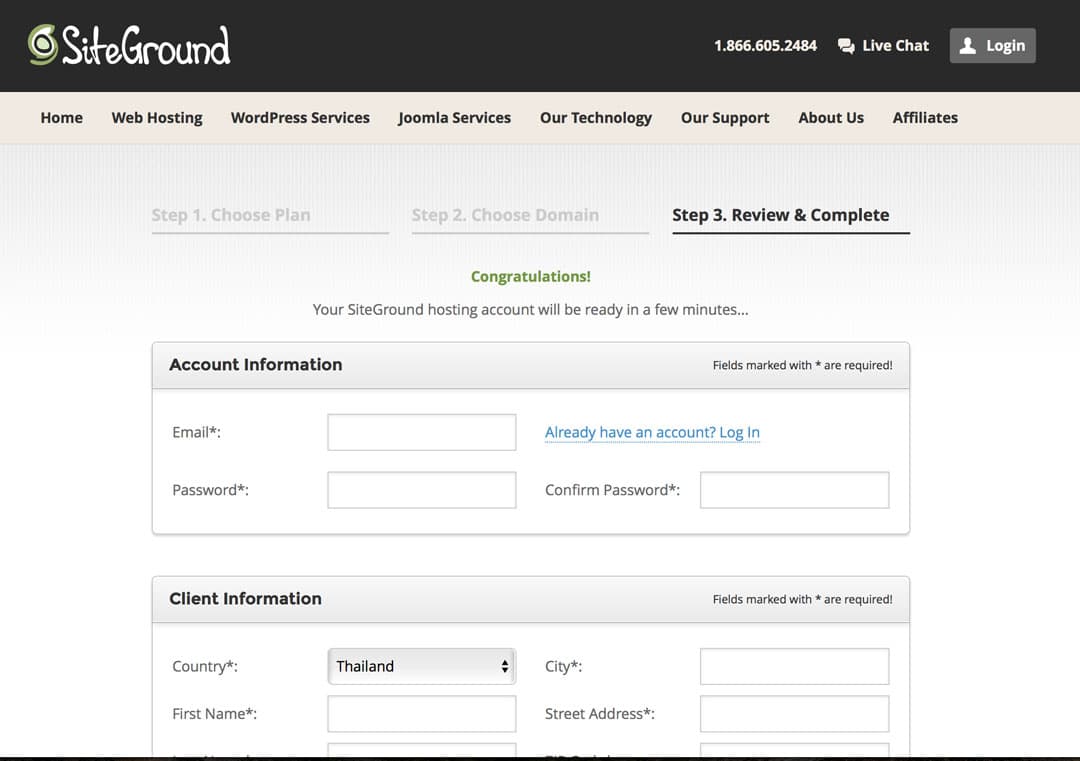Image resolution: width=1080 pixels, height=761 pixels.
Task: Click the phone number 1.866.605.2484
Action: [x=765, y=45]
